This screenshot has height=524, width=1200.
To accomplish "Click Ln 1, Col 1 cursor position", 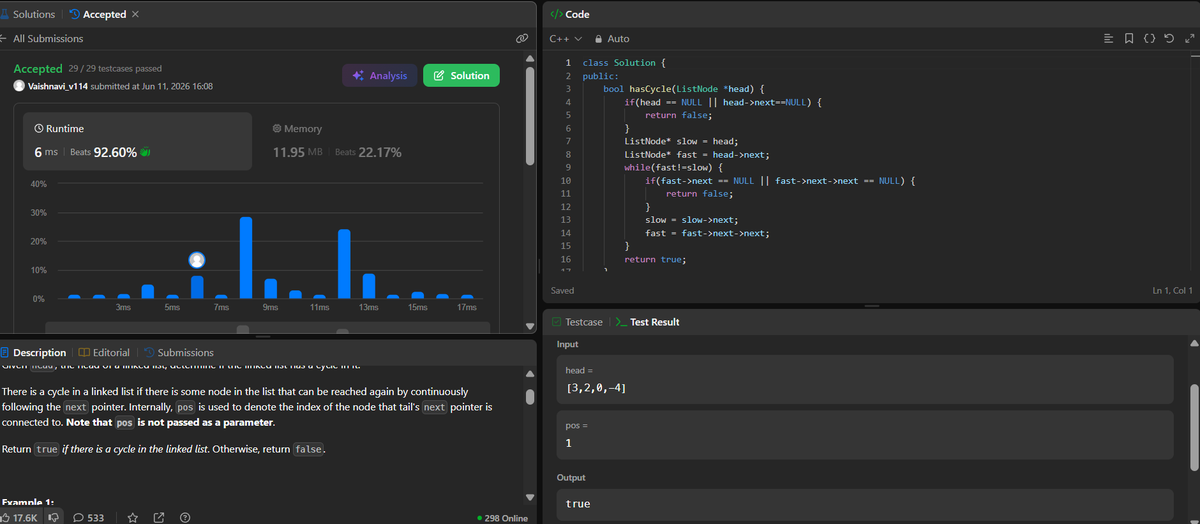I will pos(1172,290).
